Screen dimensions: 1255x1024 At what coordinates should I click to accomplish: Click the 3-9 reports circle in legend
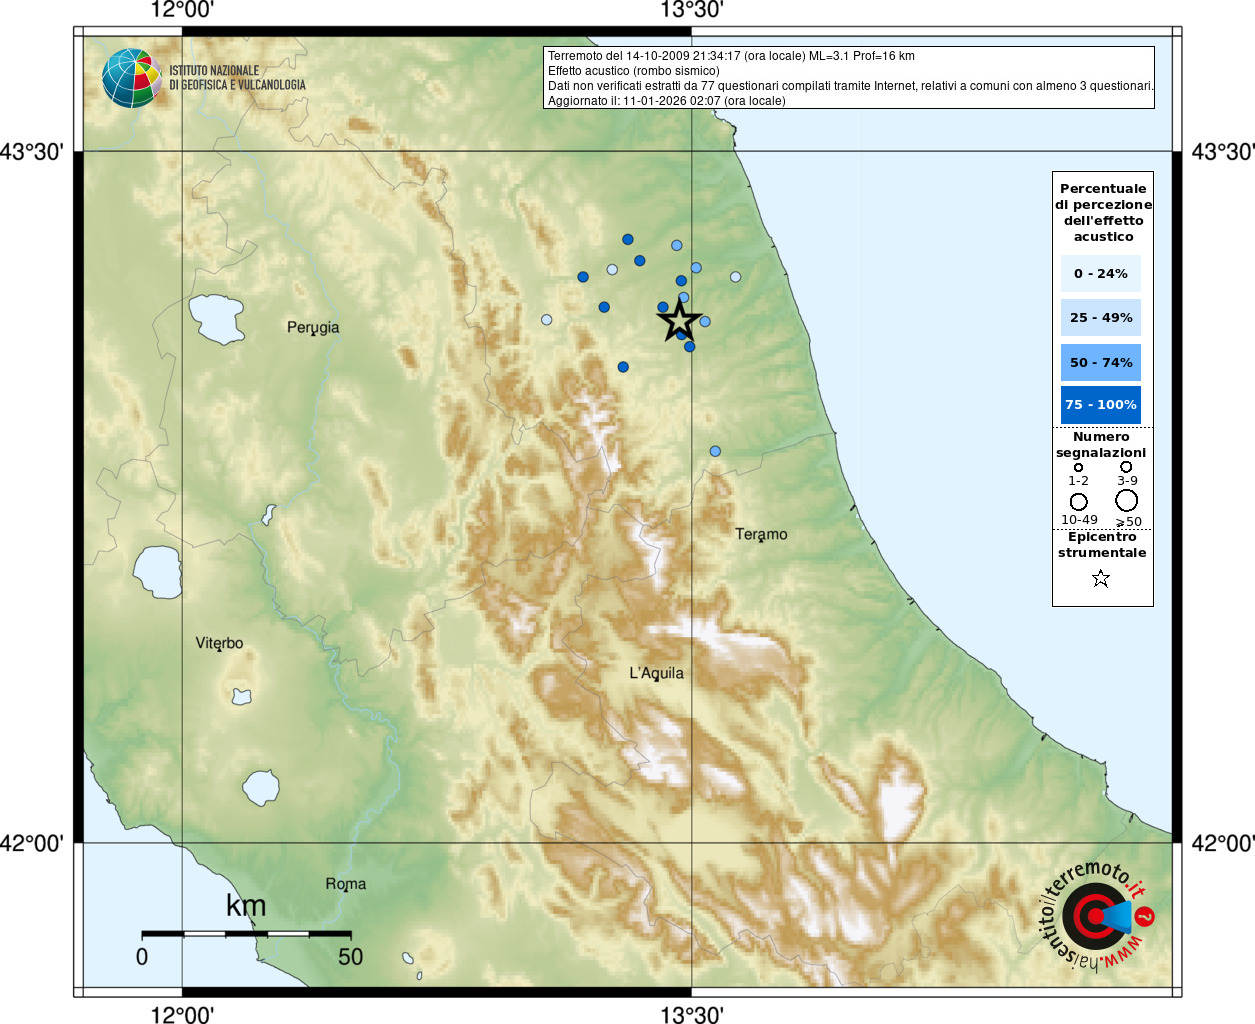[1126, 467]
